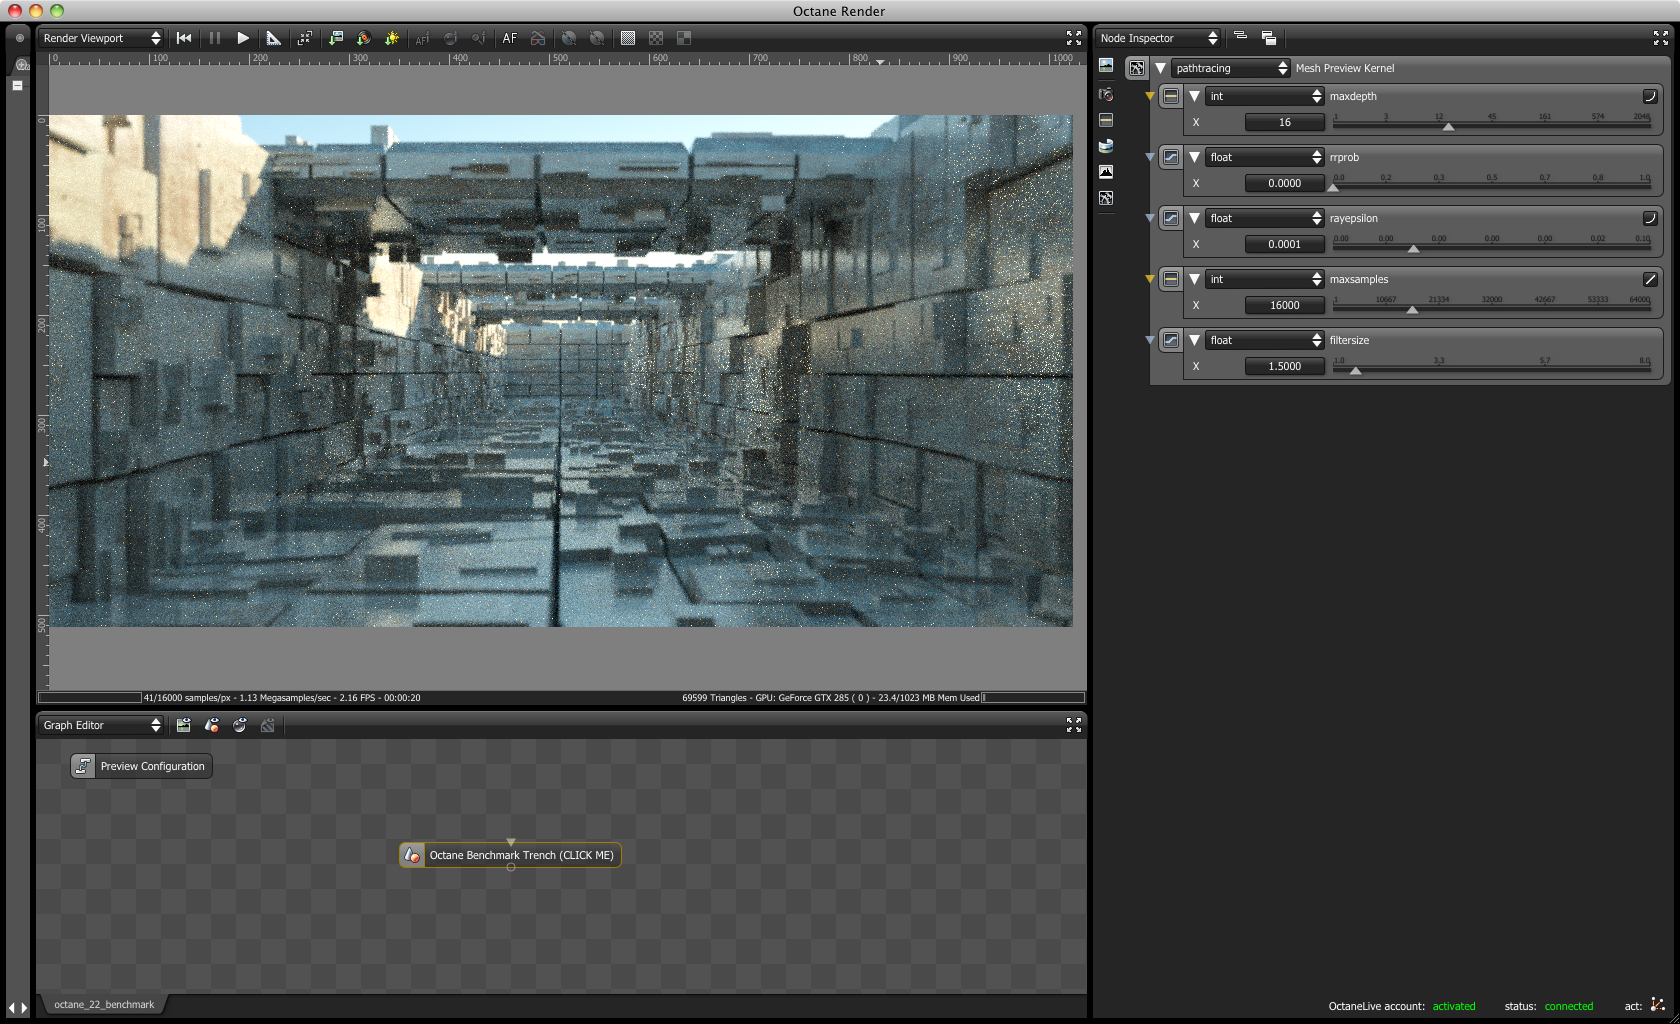The image size is (1680, 1024).
Task: Click the fine dotted grid icon
Action: pos(628,38)
